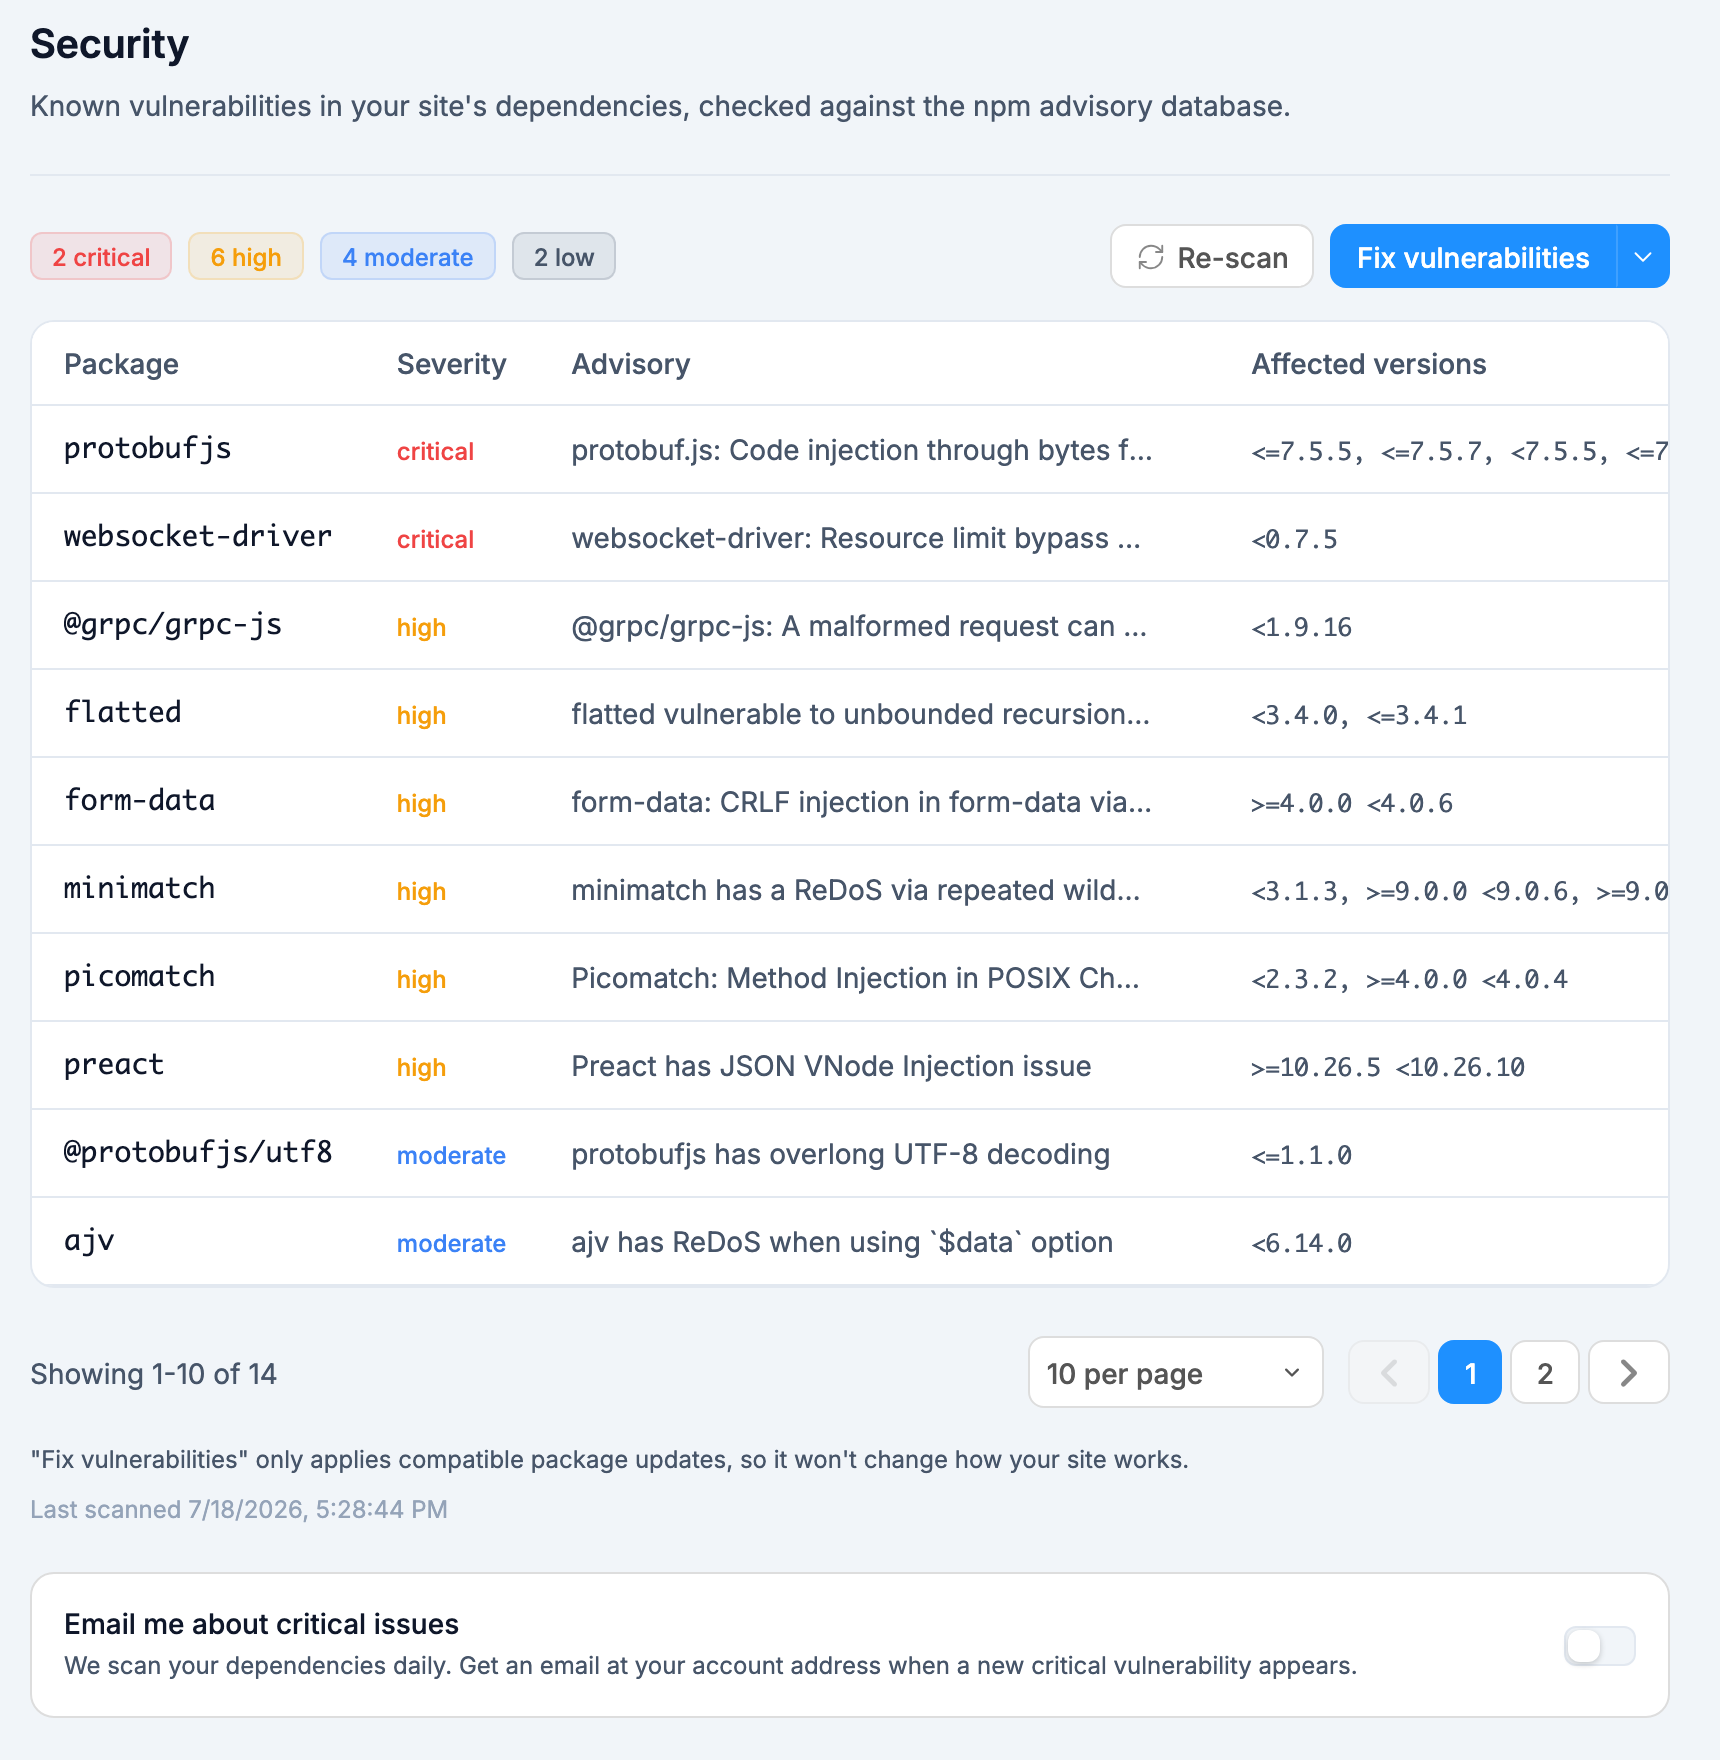Screen dimensions: 1720x1760
Task: Filter by 6 high badge
Action: click(246, 257)
